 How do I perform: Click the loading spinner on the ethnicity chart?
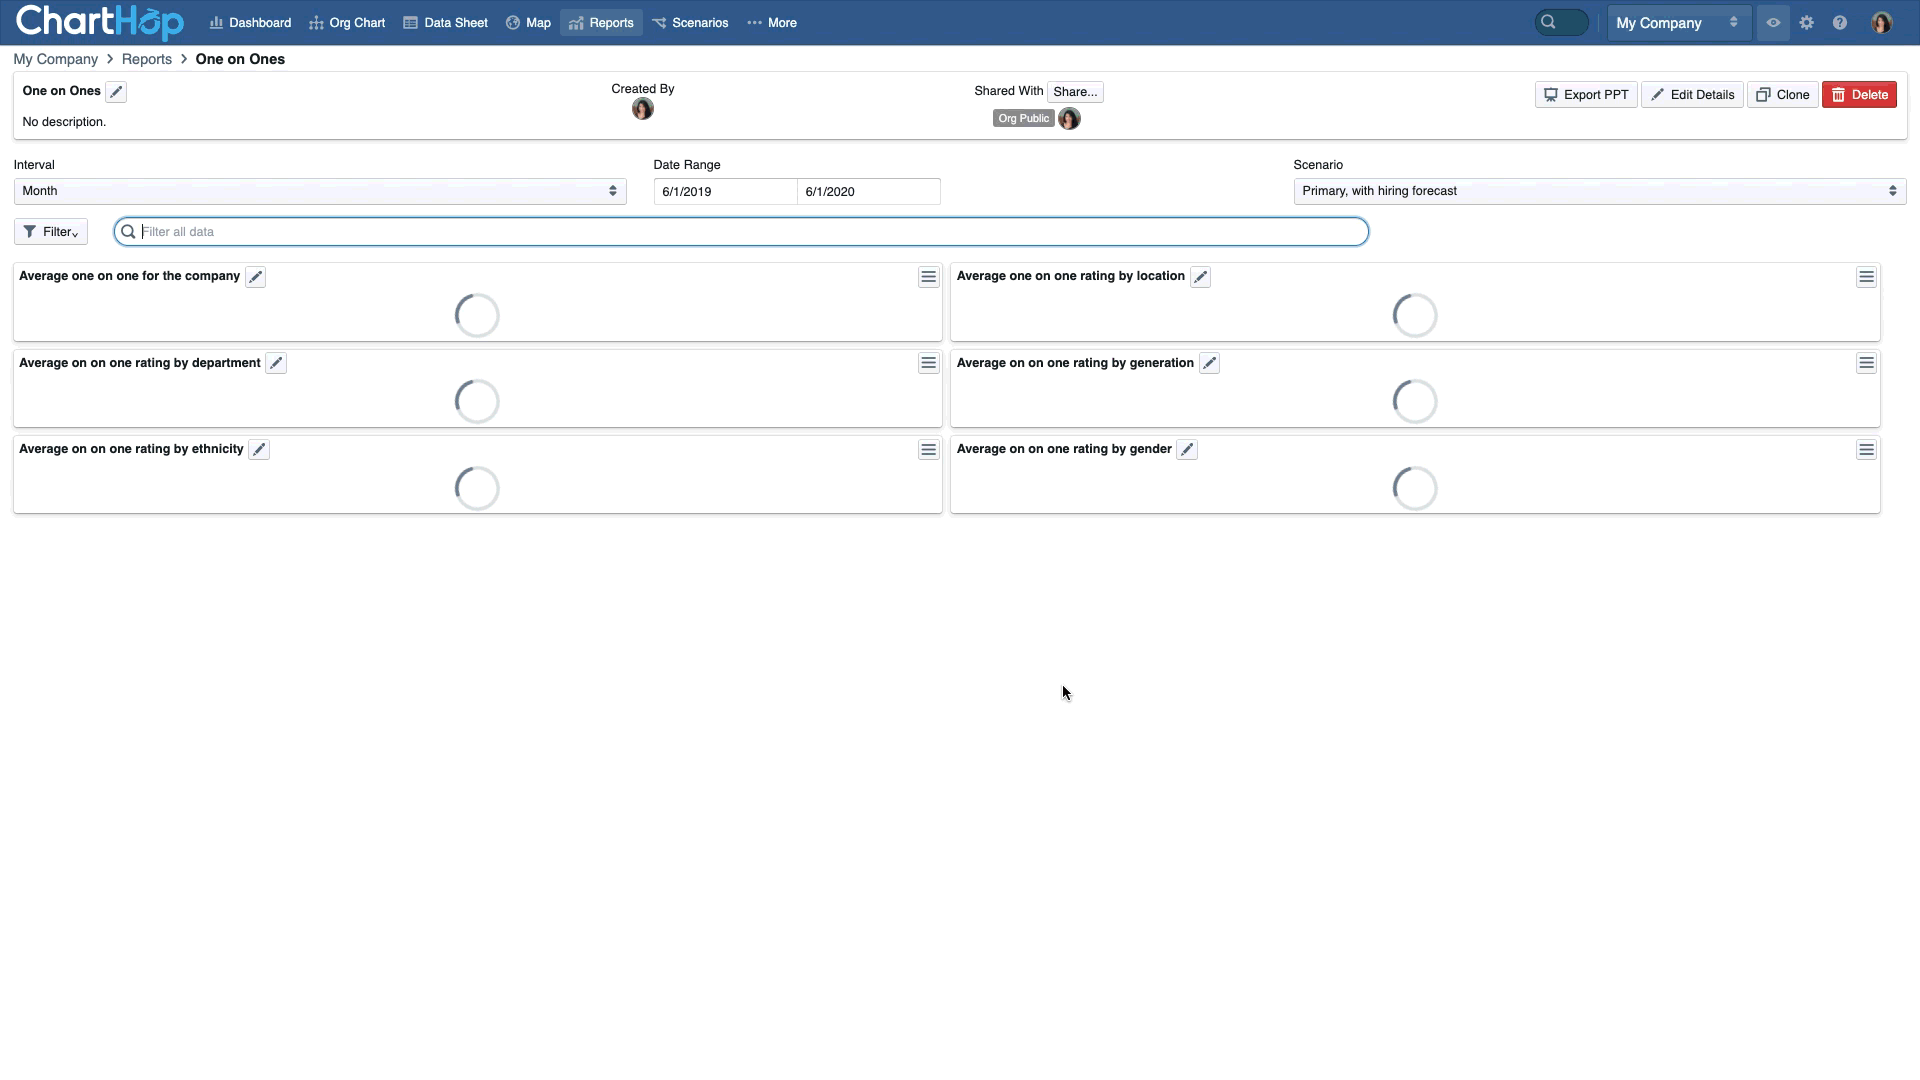[476, 488]
